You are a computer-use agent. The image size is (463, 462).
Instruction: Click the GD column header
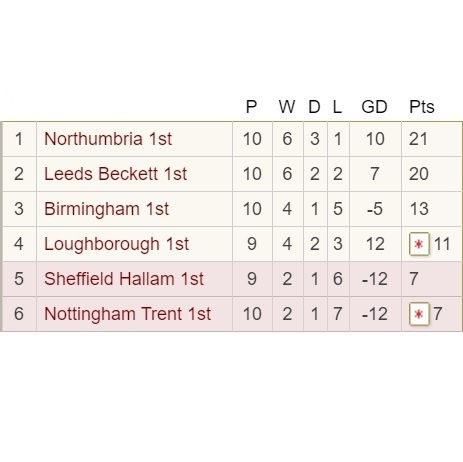[374, 107]
